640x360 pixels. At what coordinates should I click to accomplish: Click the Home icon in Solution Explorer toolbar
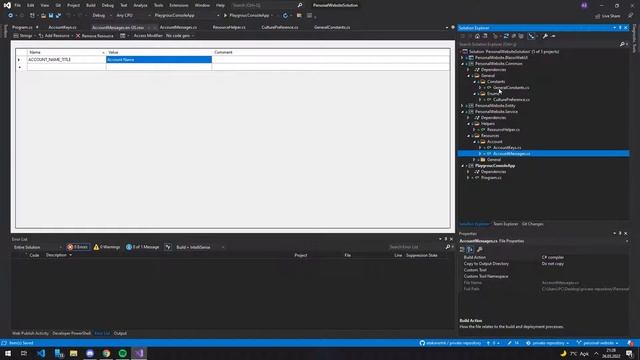[477, 36]
